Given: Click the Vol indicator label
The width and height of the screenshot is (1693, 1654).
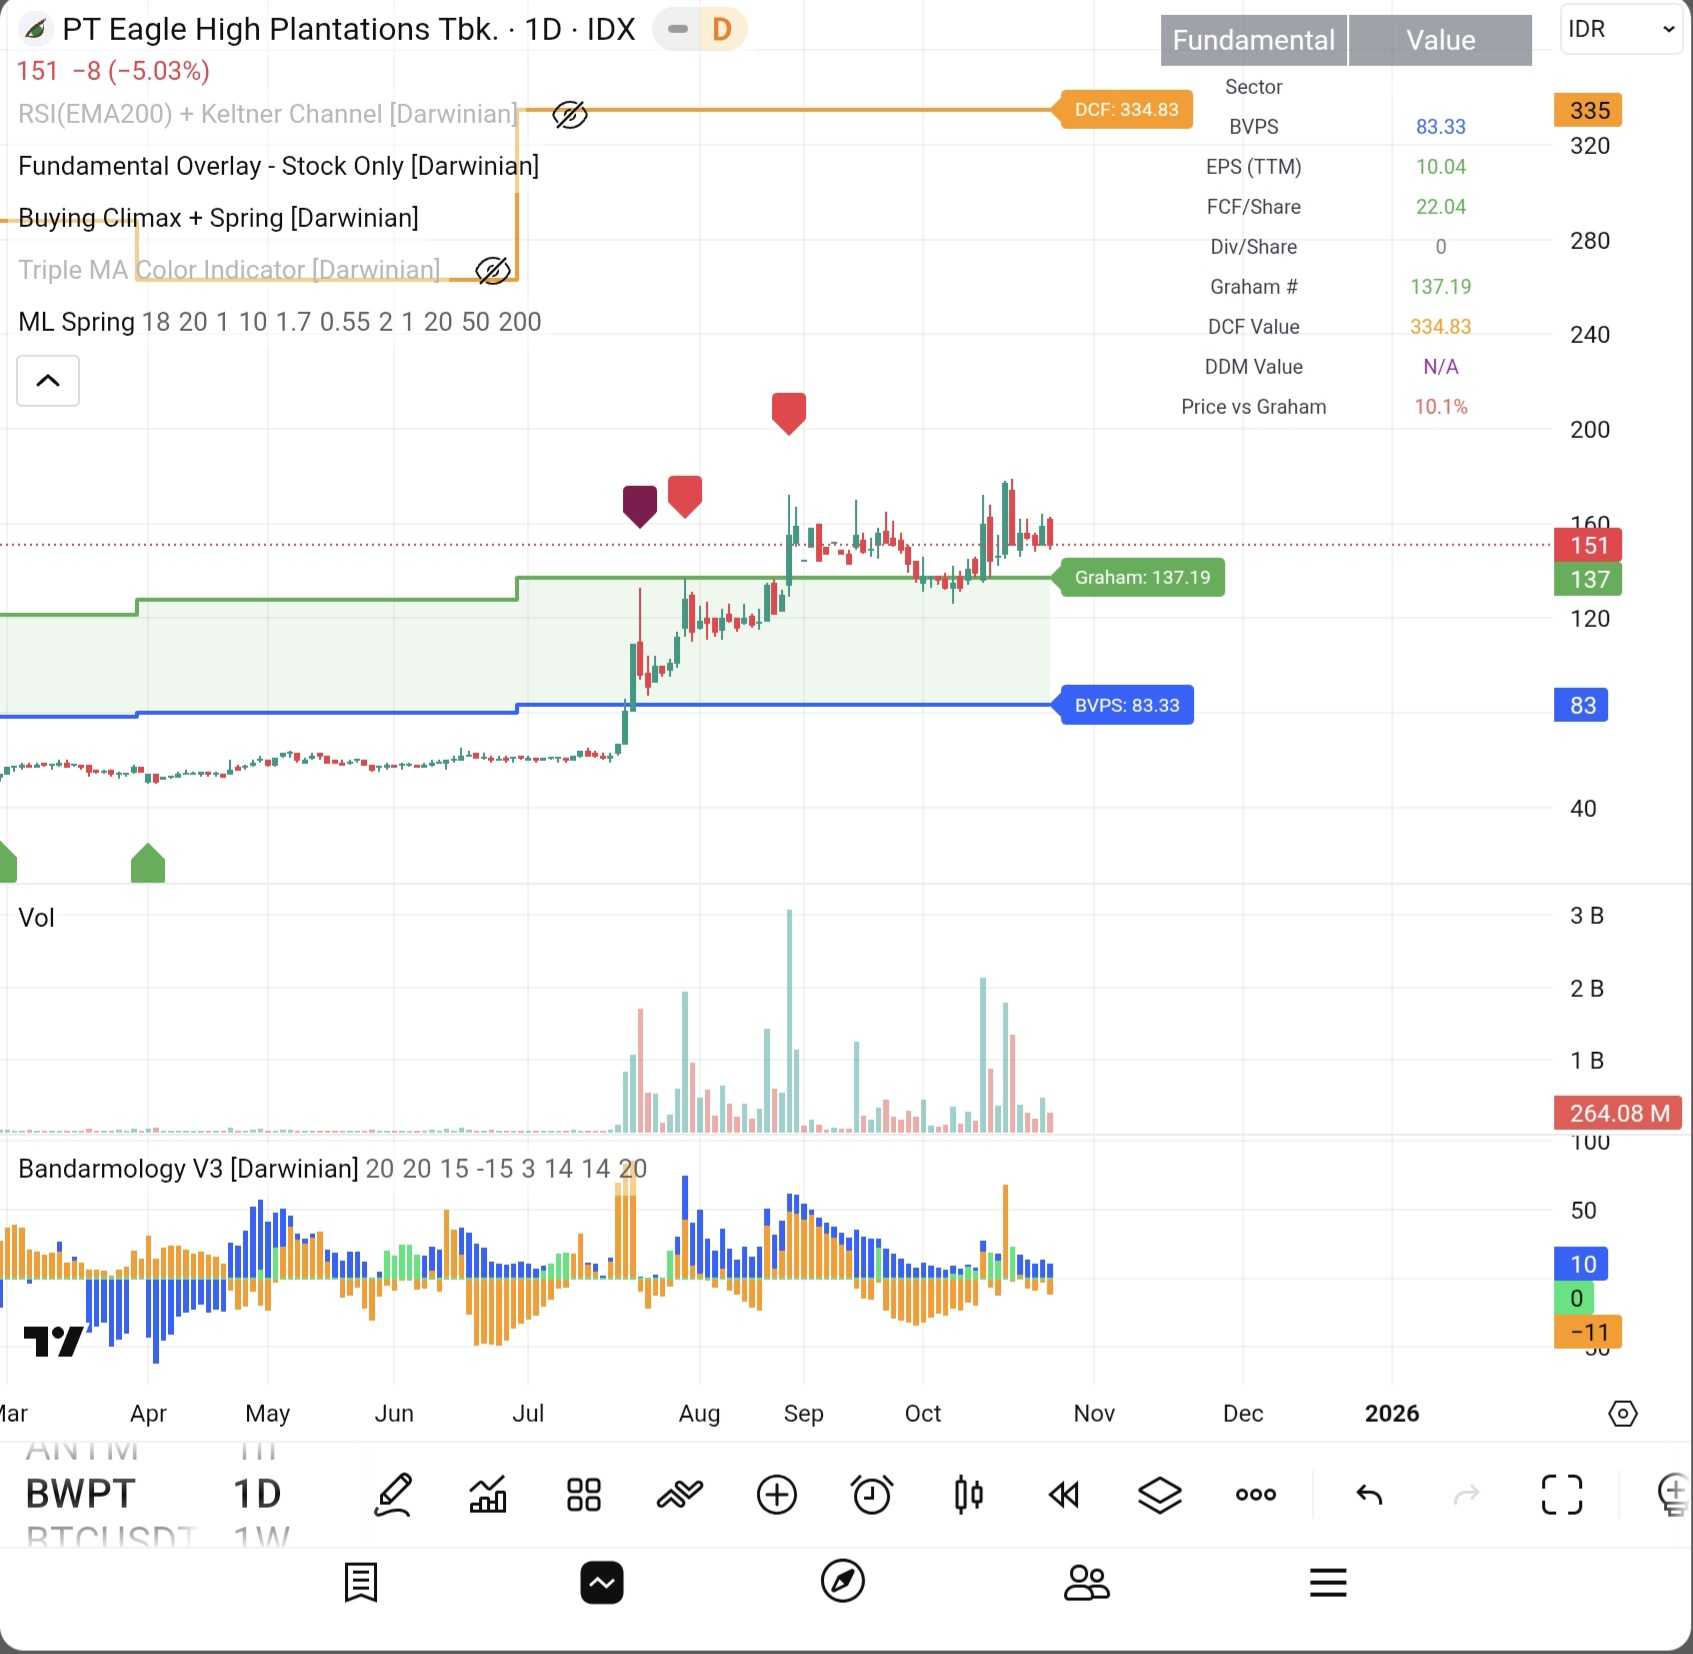Looking at the screenshot, I should pyautogui.click(x=36, y=917).
